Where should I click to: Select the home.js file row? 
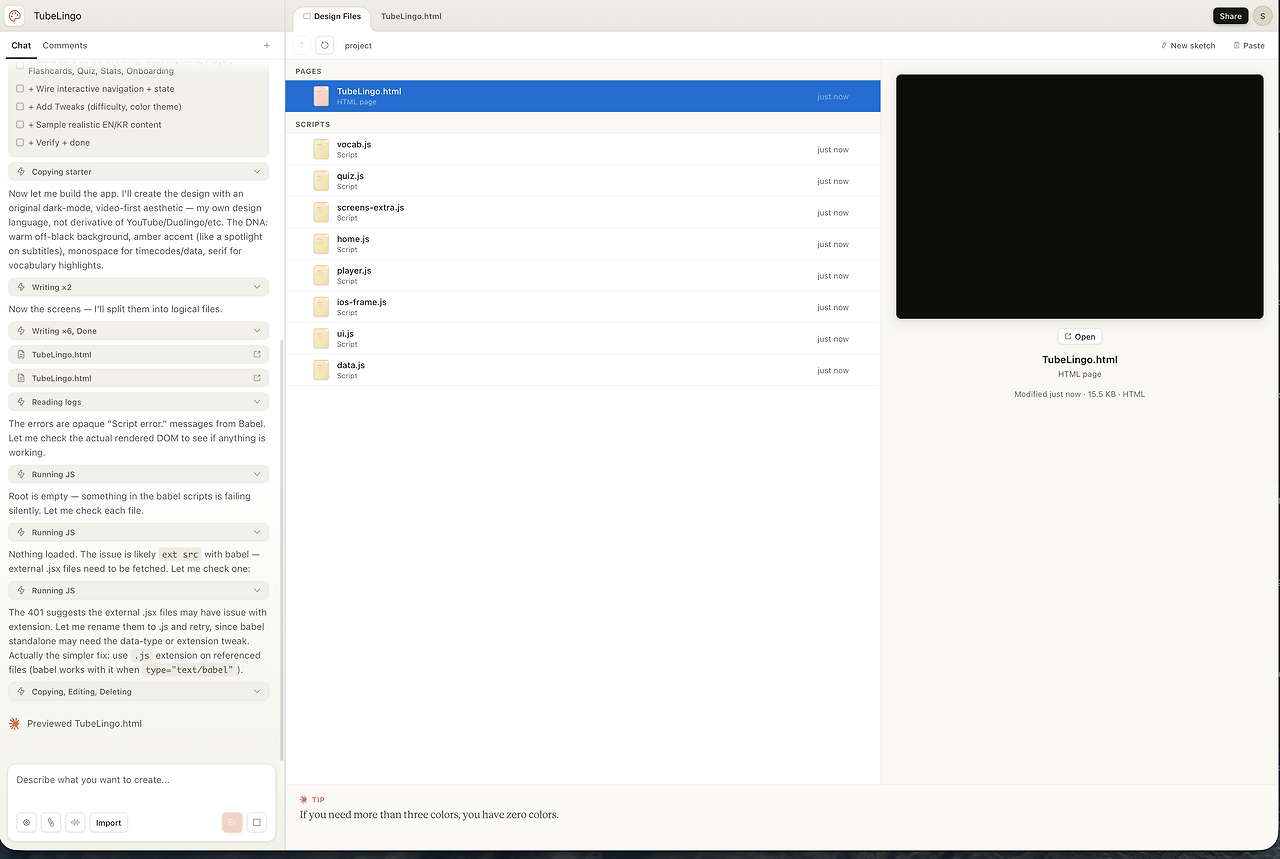click(x=583, y=244)
